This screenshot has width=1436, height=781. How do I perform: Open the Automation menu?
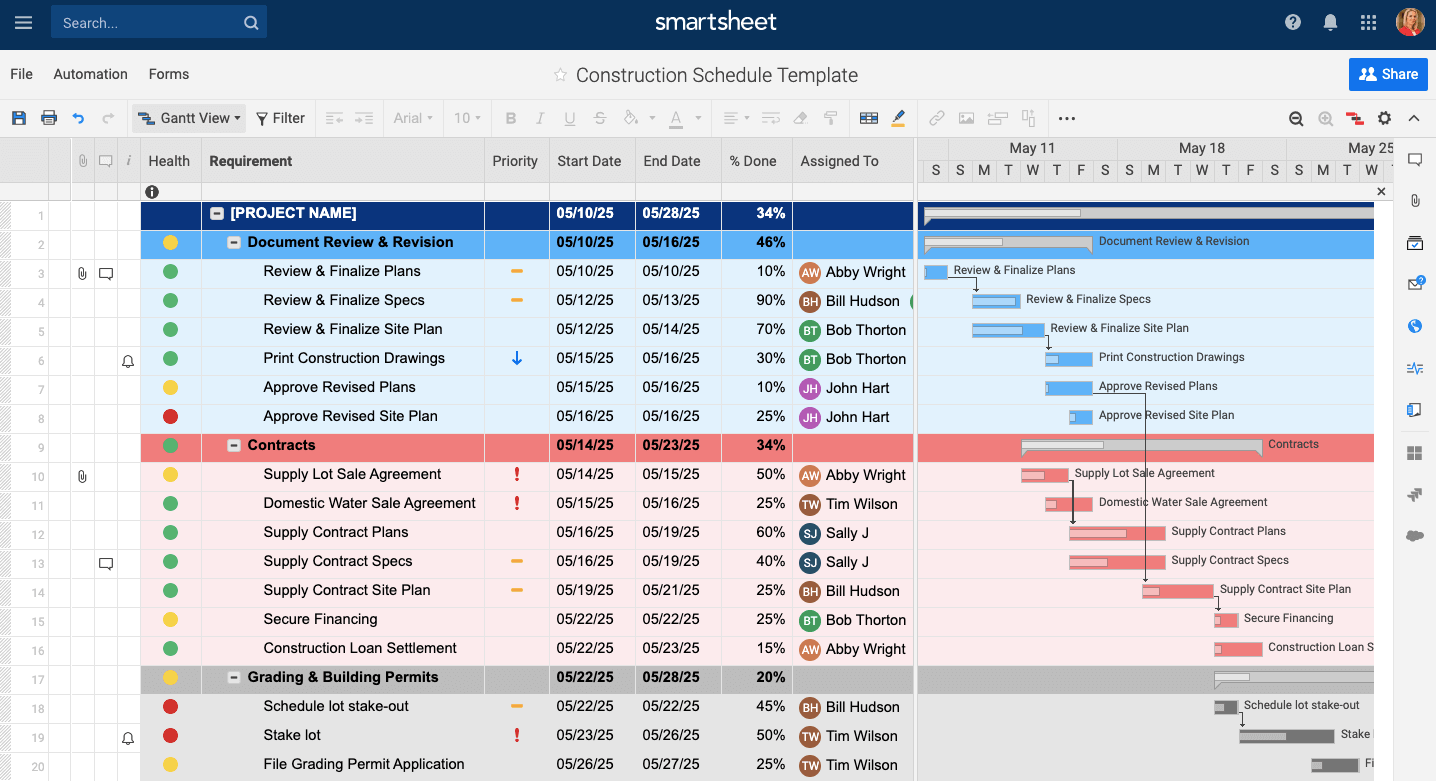click(x=91, y=74)
